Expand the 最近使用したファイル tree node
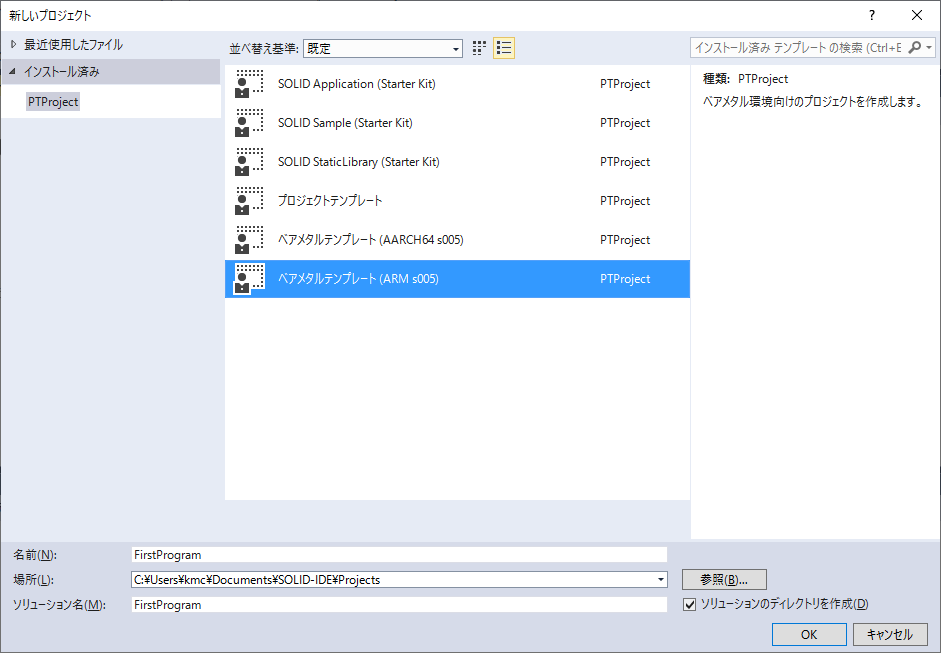This screenshot has width=941, height=653. [13, 45]
